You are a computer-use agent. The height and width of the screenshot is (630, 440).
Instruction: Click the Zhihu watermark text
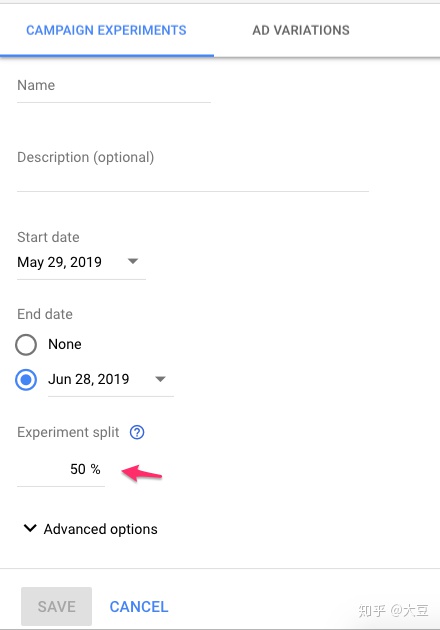tap(393, 611)
